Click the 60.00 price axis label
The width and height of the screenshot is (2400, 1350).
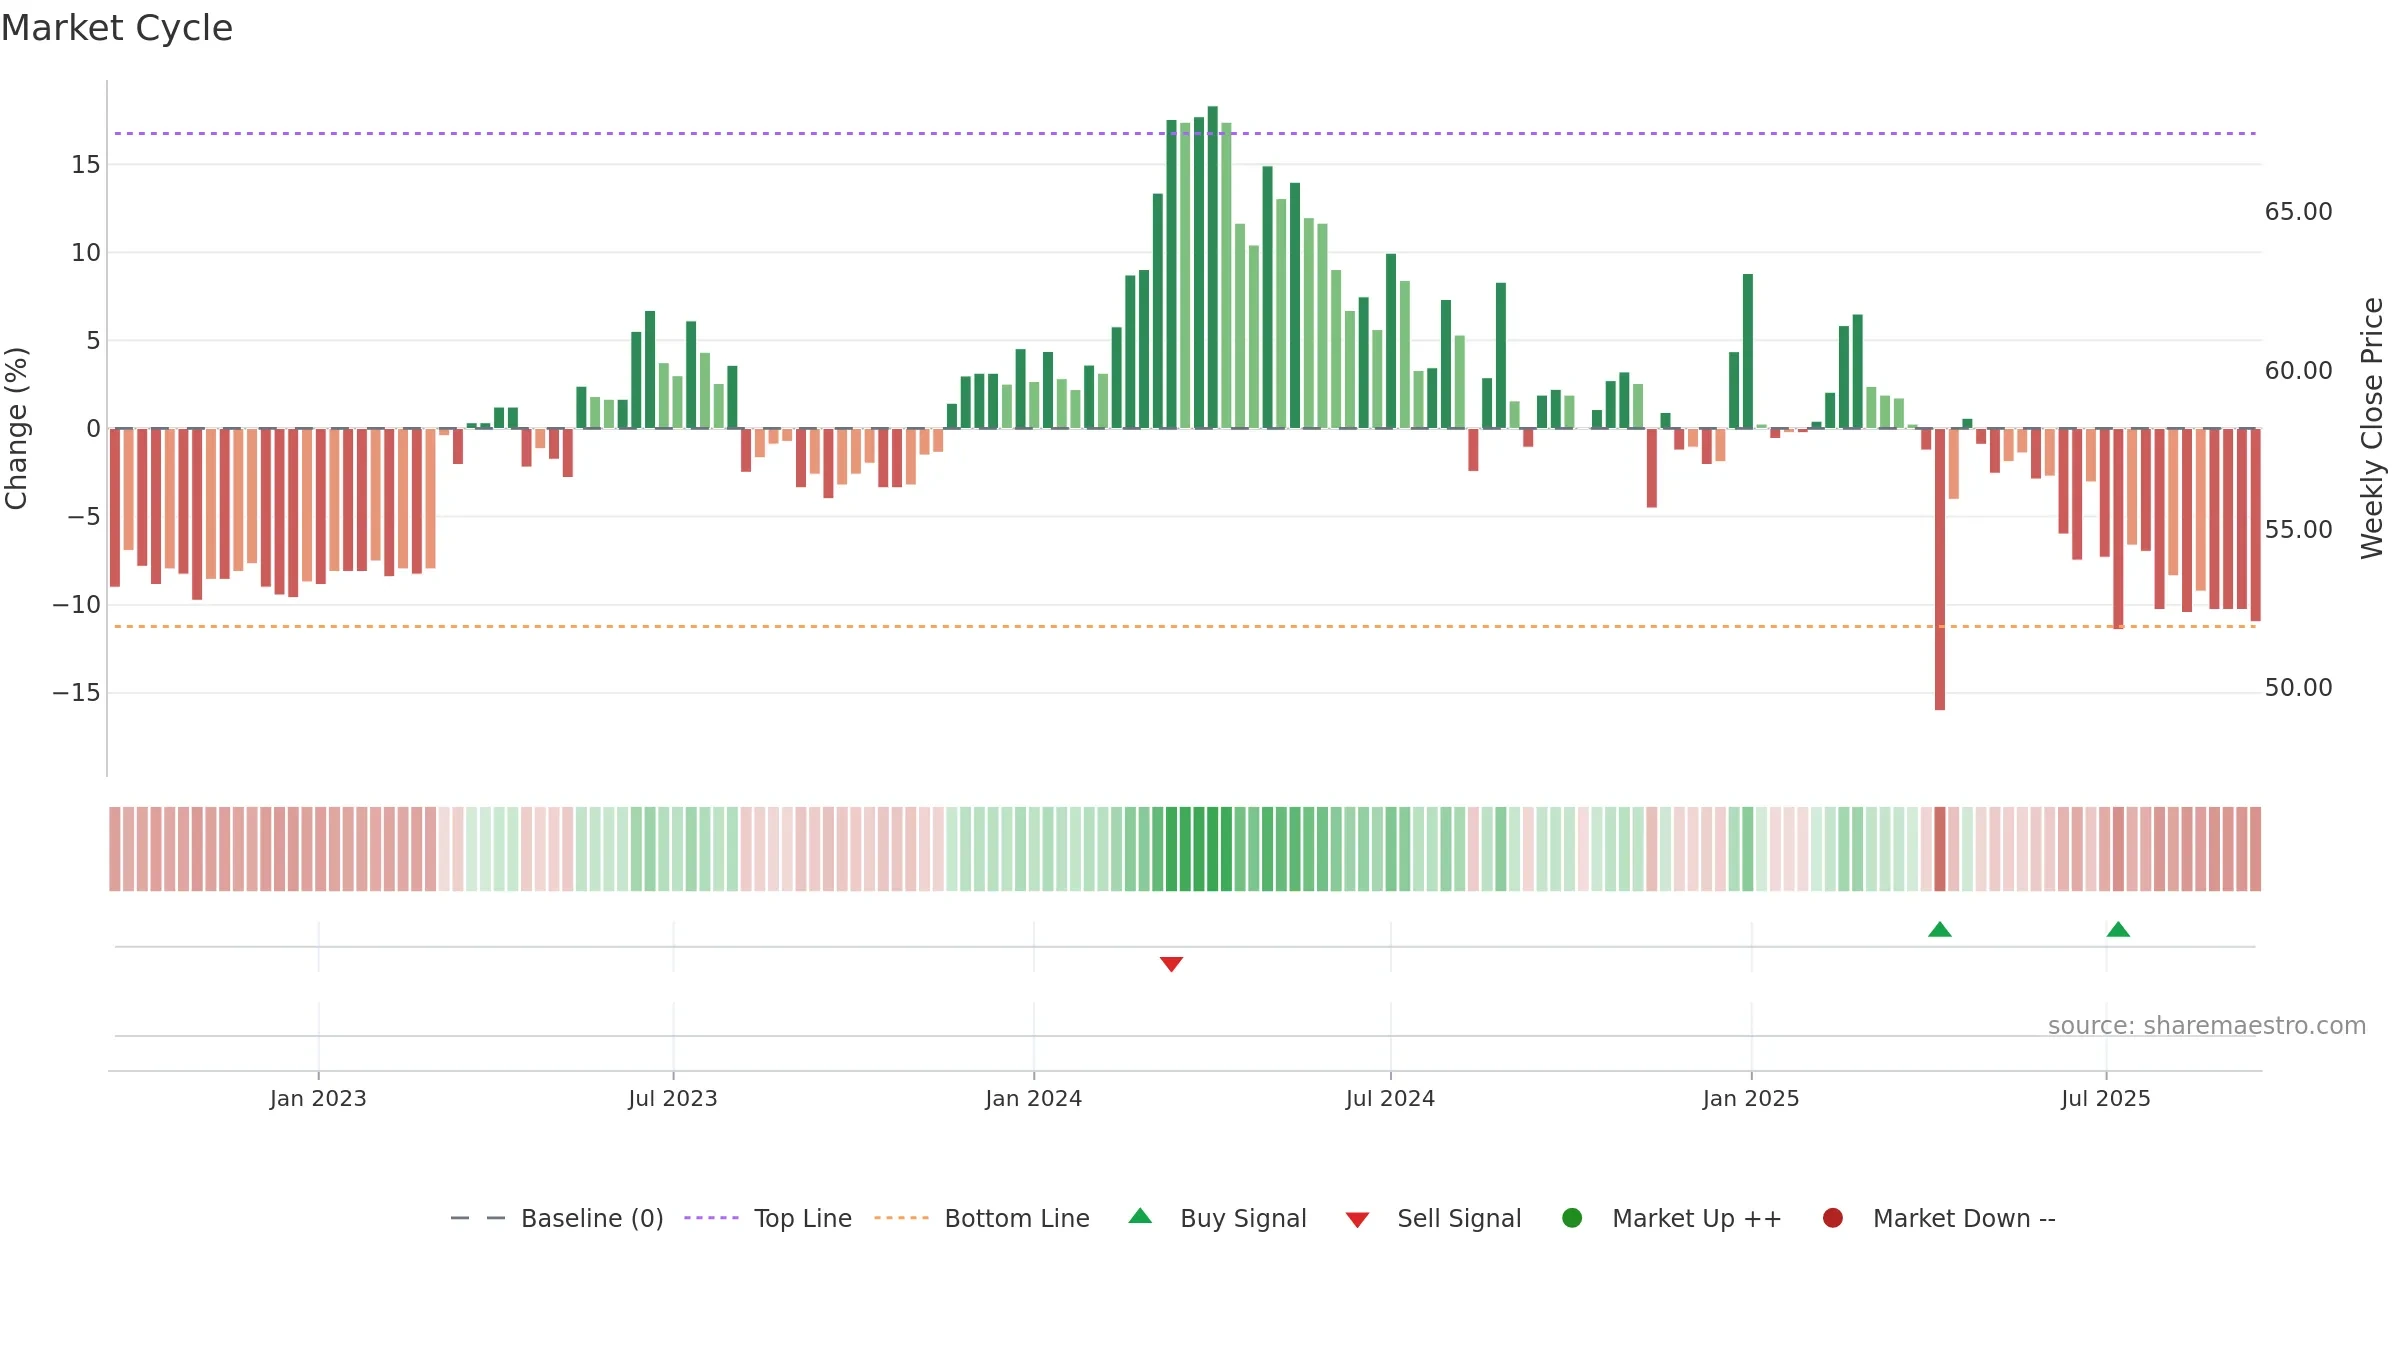2298,371
